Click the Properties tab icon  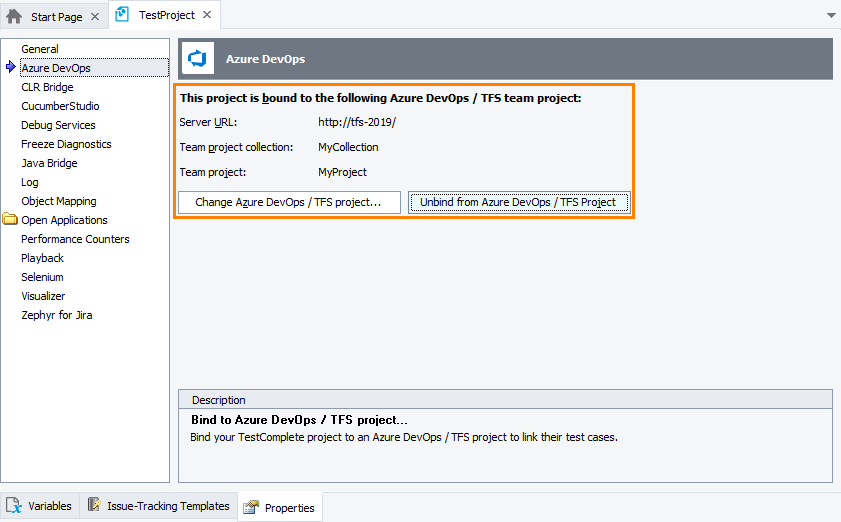coord(251,507)
